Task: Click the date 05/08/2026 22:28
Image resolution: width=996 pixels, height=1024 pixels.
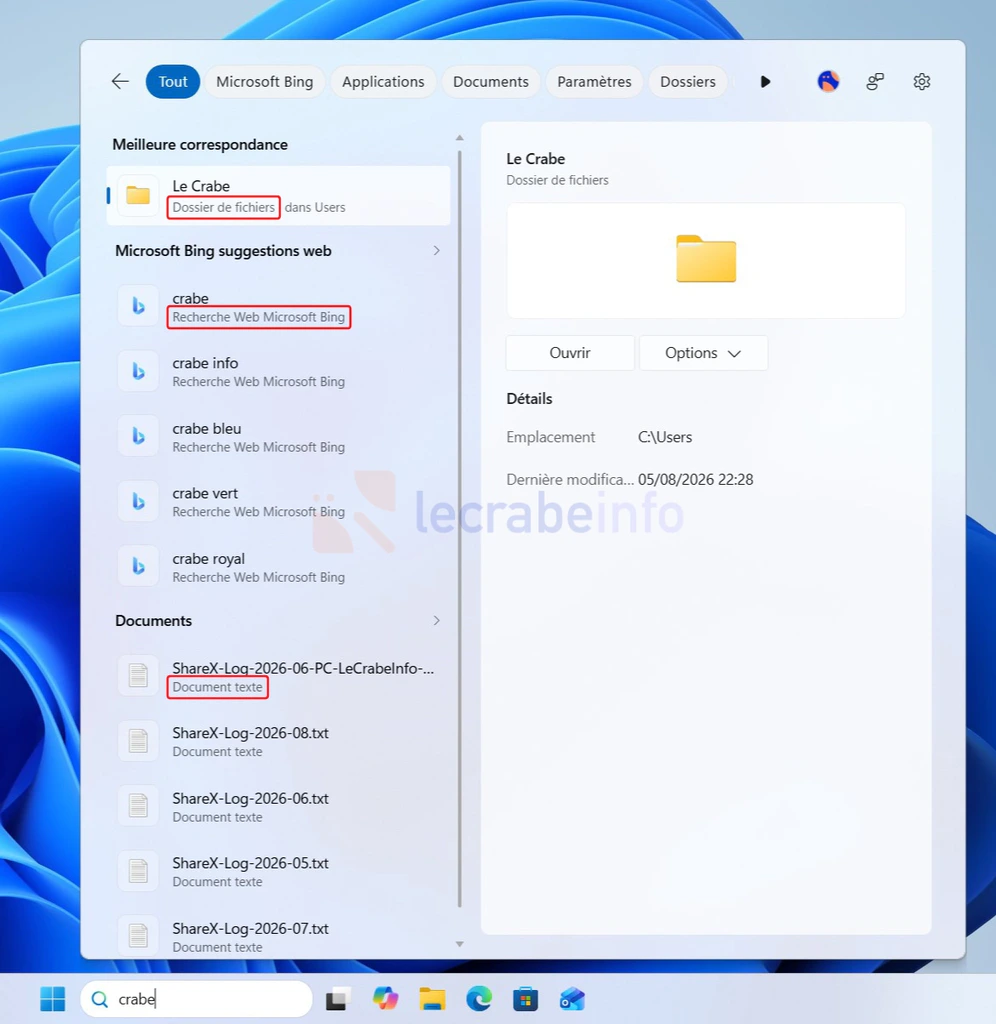Action: (x=696, y=480)
